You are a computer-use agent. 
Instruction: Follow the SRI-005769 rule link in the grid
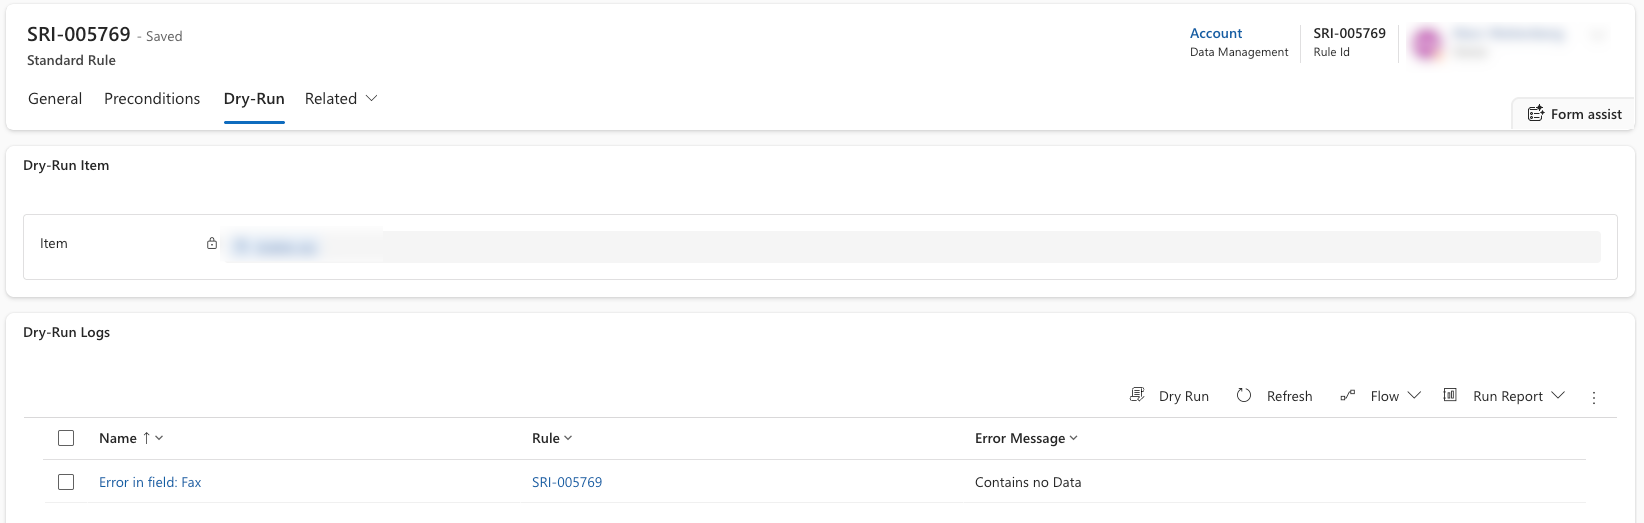coord(567,482)
